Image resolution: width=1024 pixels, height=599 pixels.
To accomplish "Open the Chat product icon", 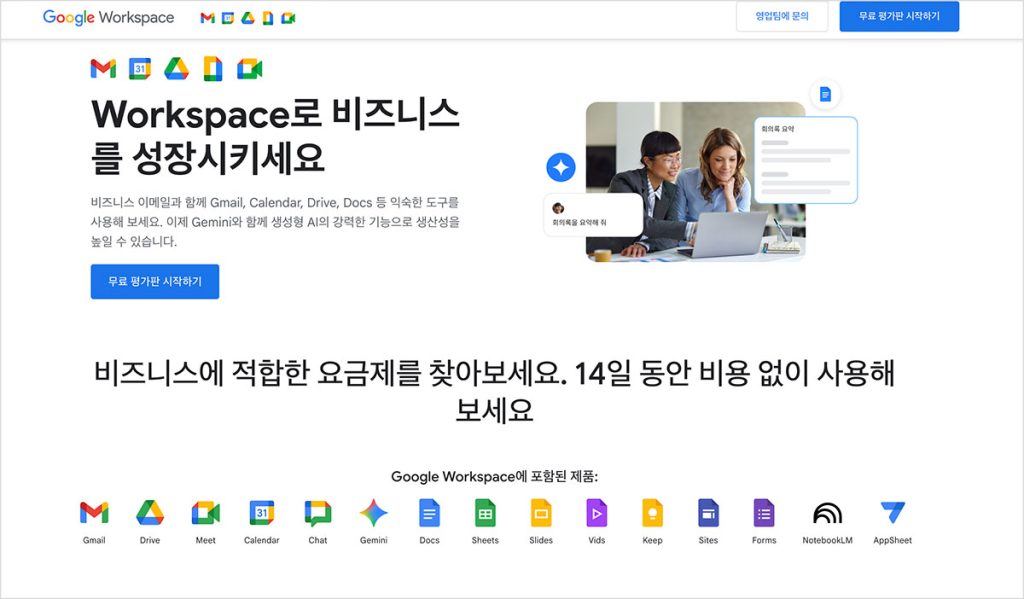I will point(318,513).
